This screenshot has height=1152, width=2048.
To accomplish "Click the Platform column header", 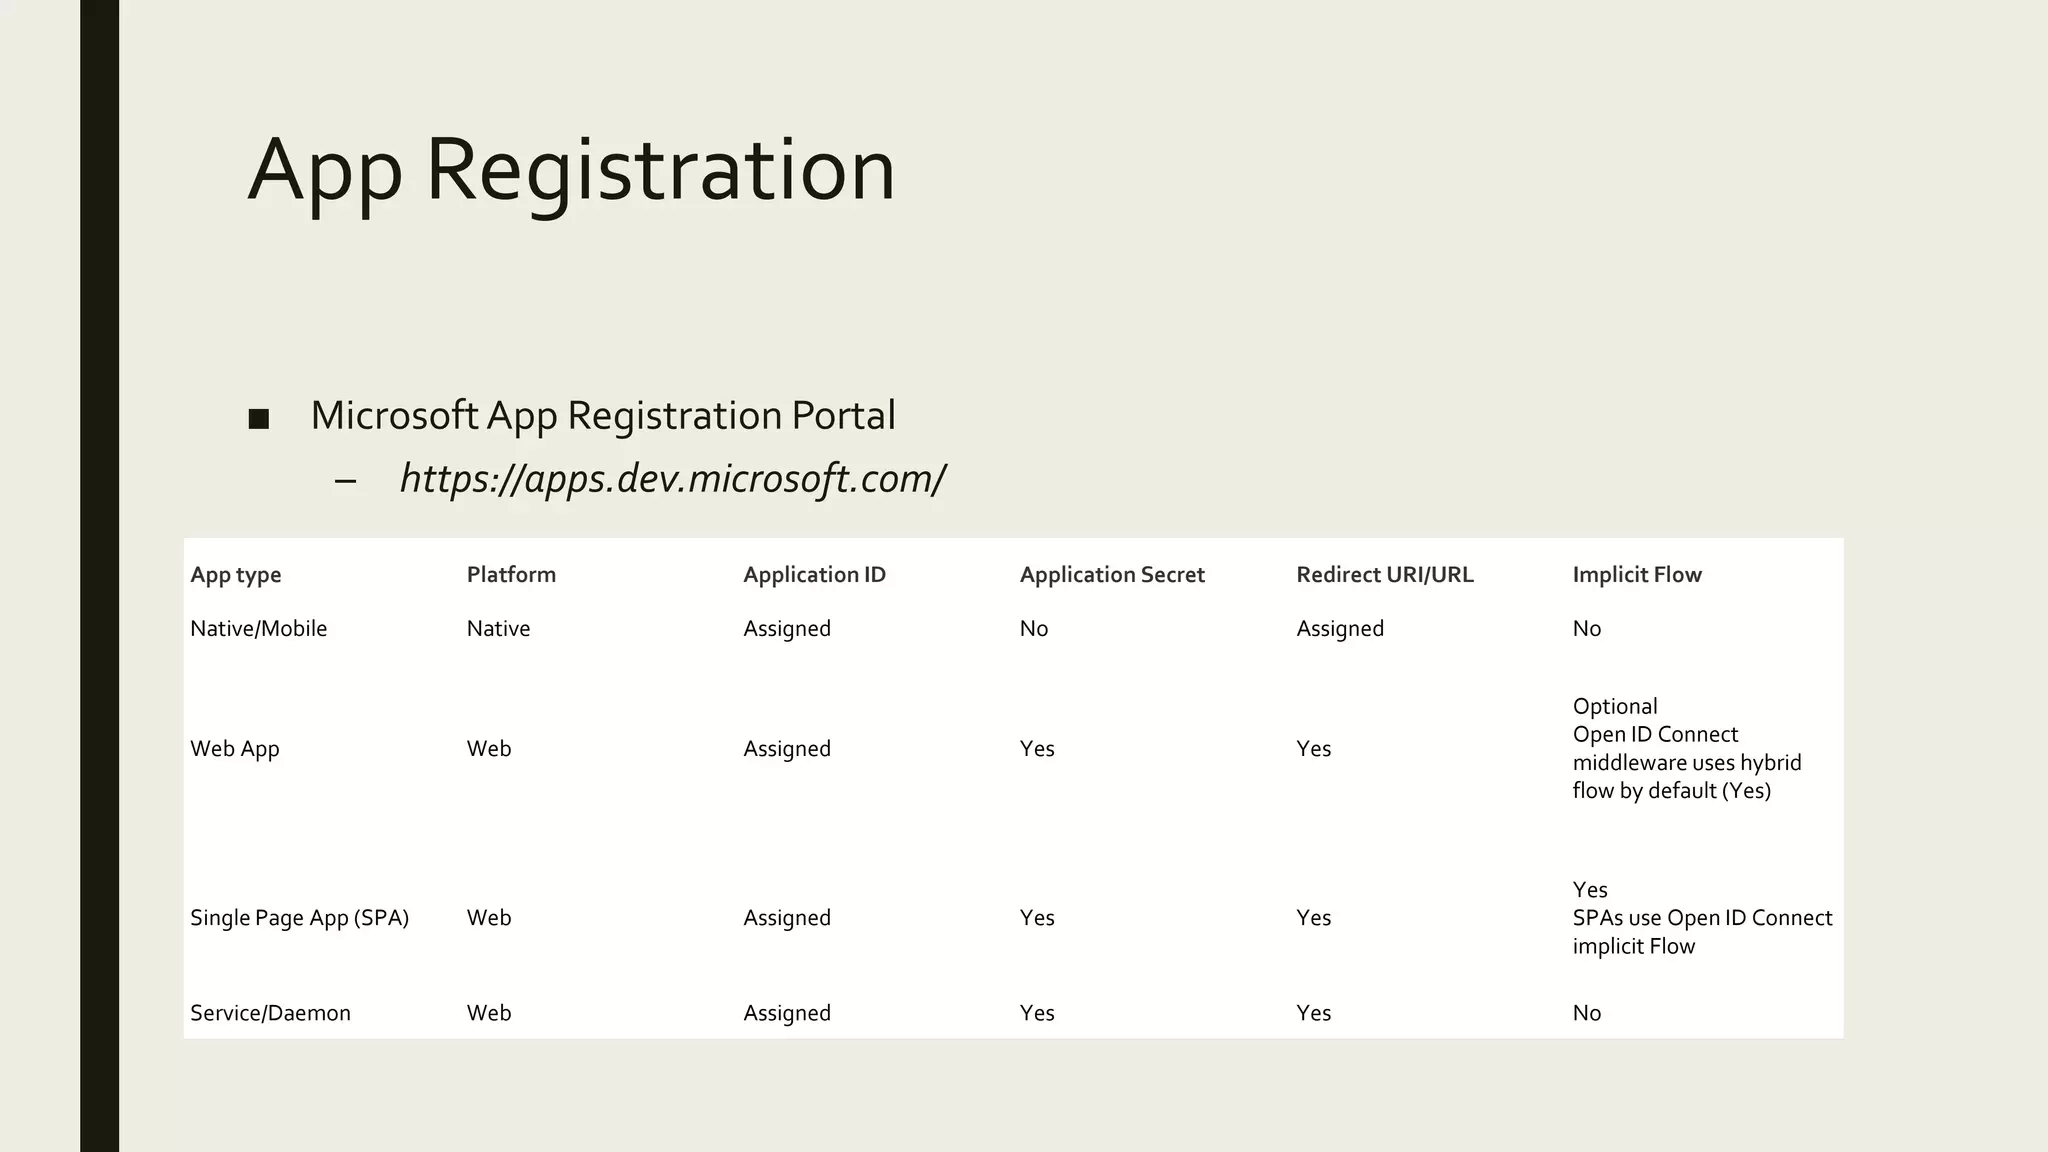I will tap(511, 575).
